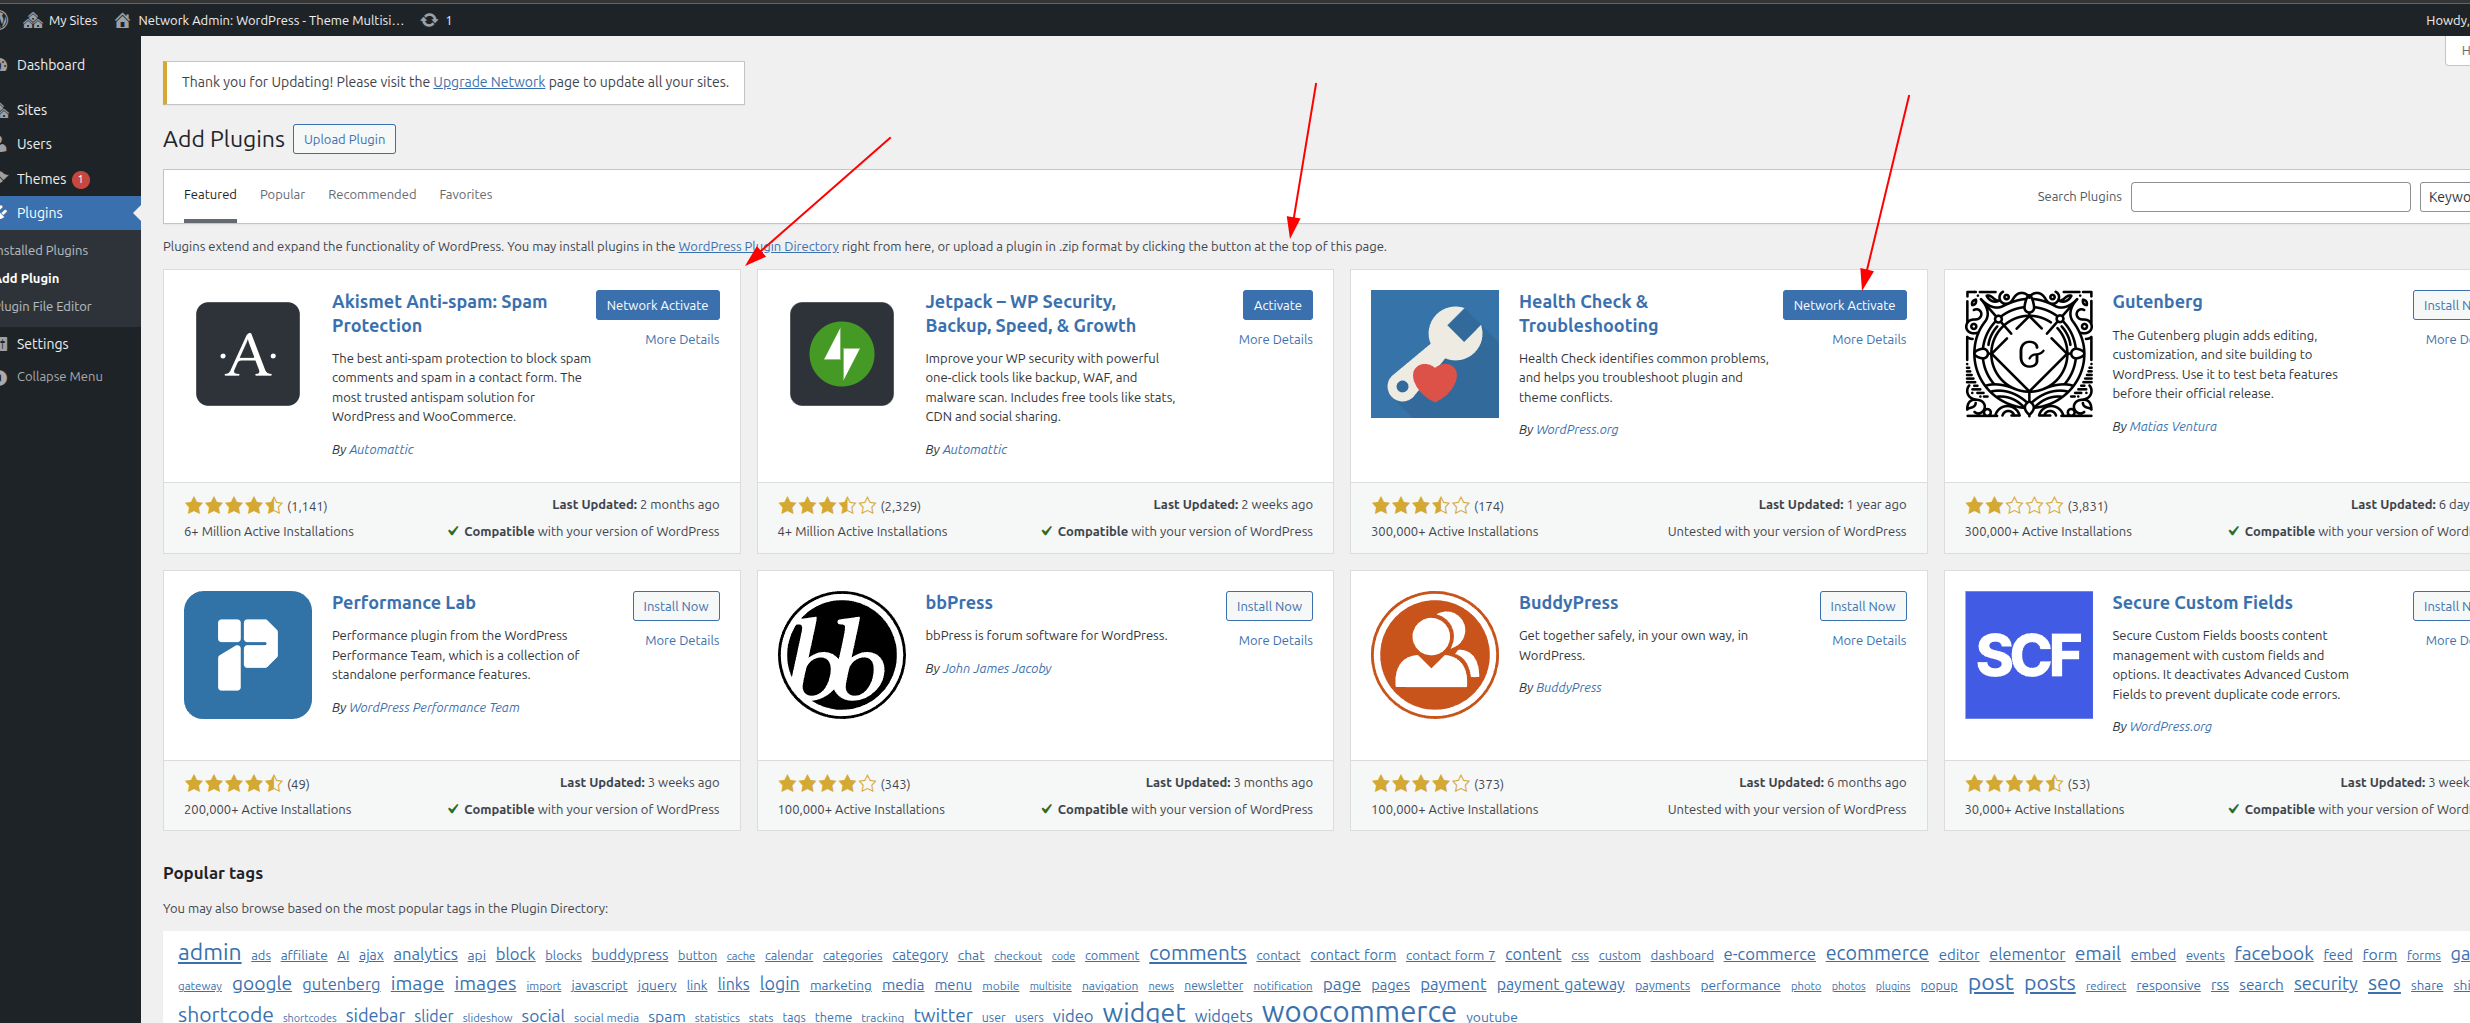Click the Performance Lab plugin icon
Screen dimensions: 2470x1023
pos(247,655)
